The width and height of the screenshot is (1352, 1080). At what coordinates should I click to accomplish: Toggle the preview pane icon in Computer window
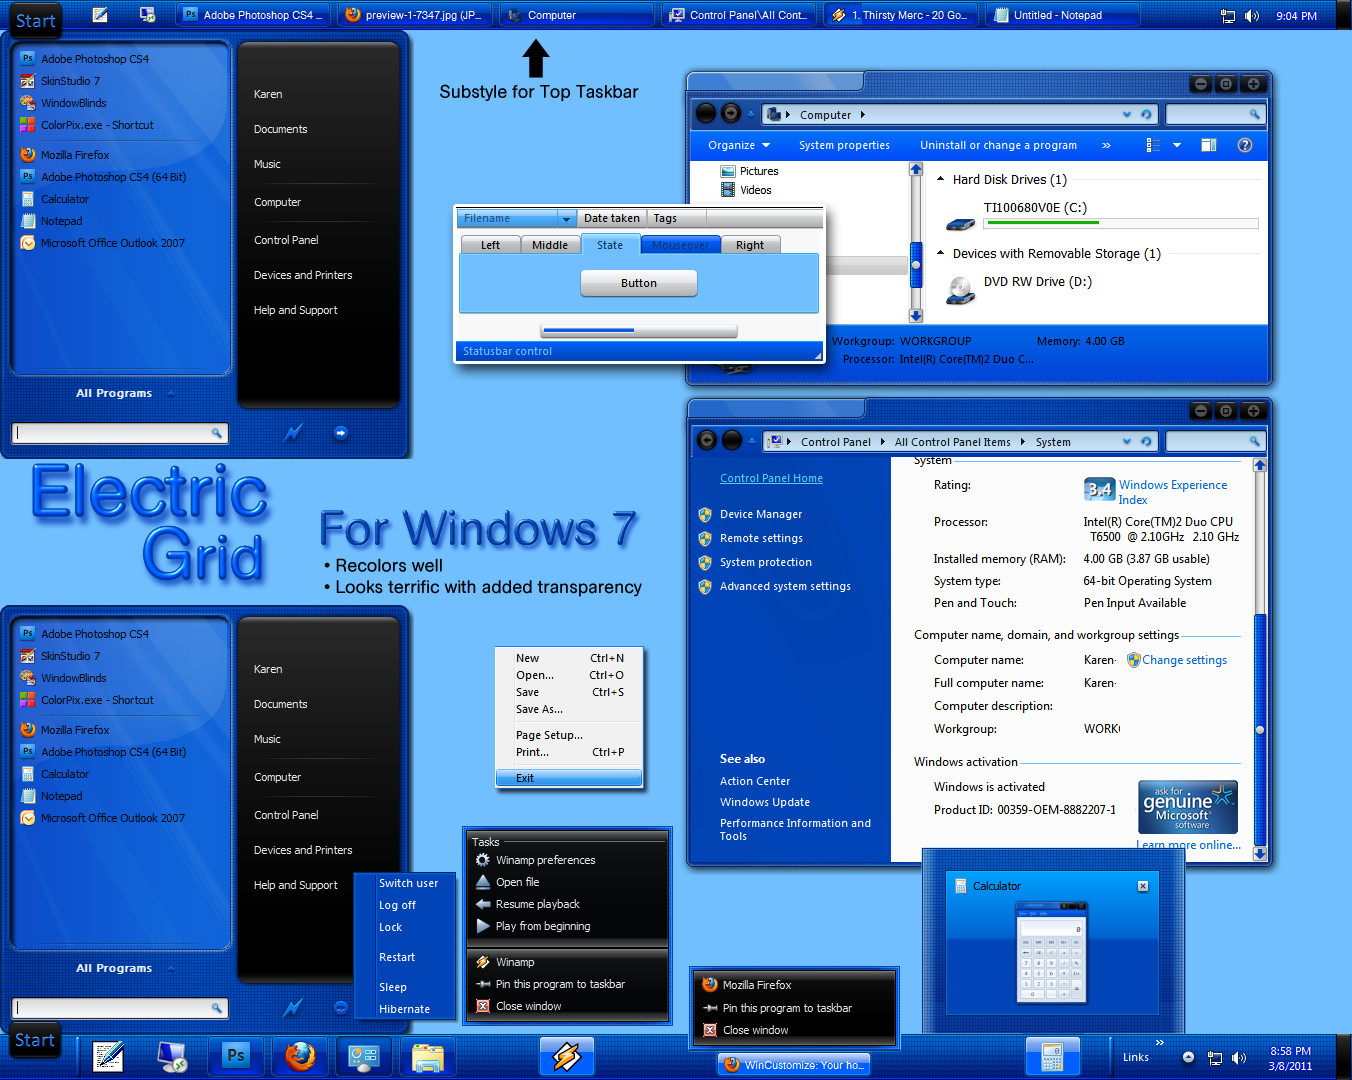(1208, 145)
